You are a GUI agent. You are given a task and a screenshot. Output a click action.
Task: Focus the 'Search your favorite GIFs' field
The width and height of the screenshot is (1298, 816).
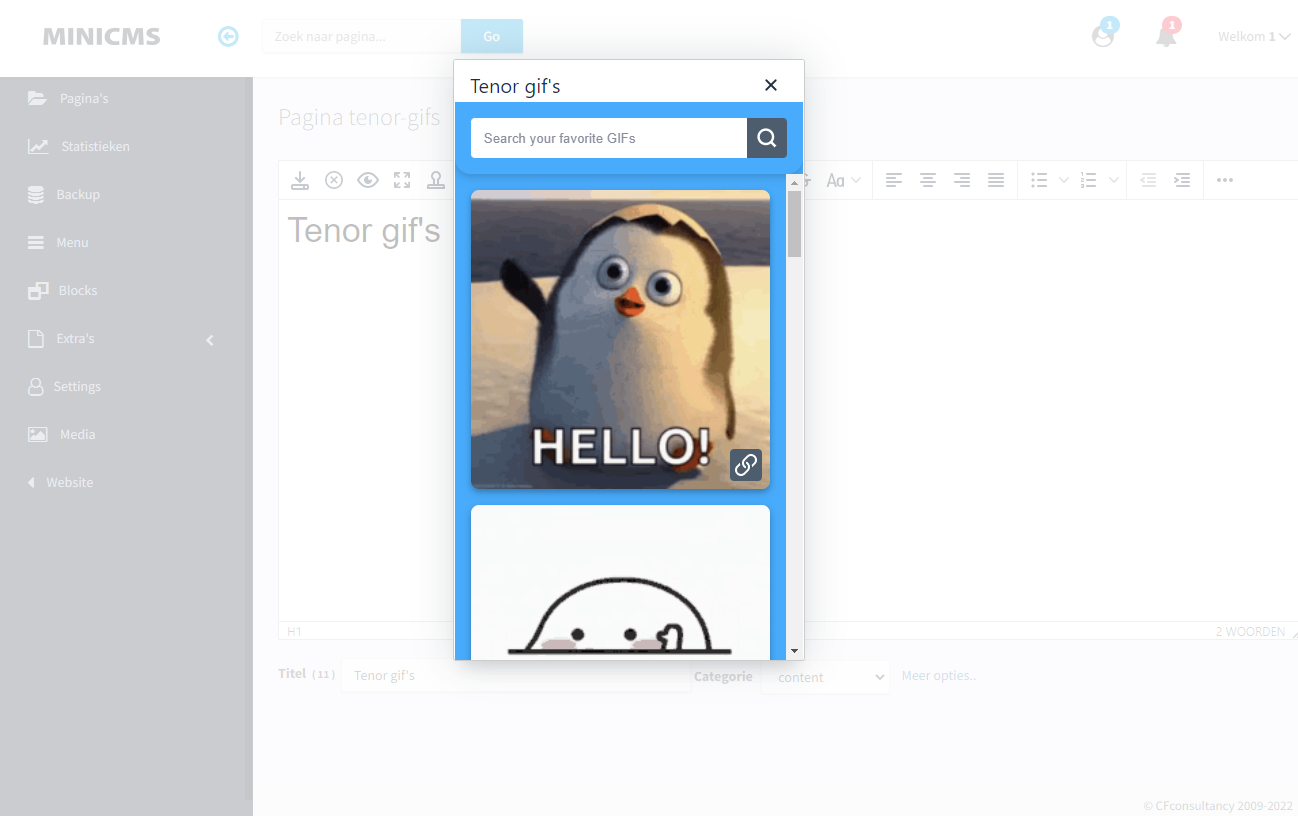pyautogui.click(x=609, y=138)
